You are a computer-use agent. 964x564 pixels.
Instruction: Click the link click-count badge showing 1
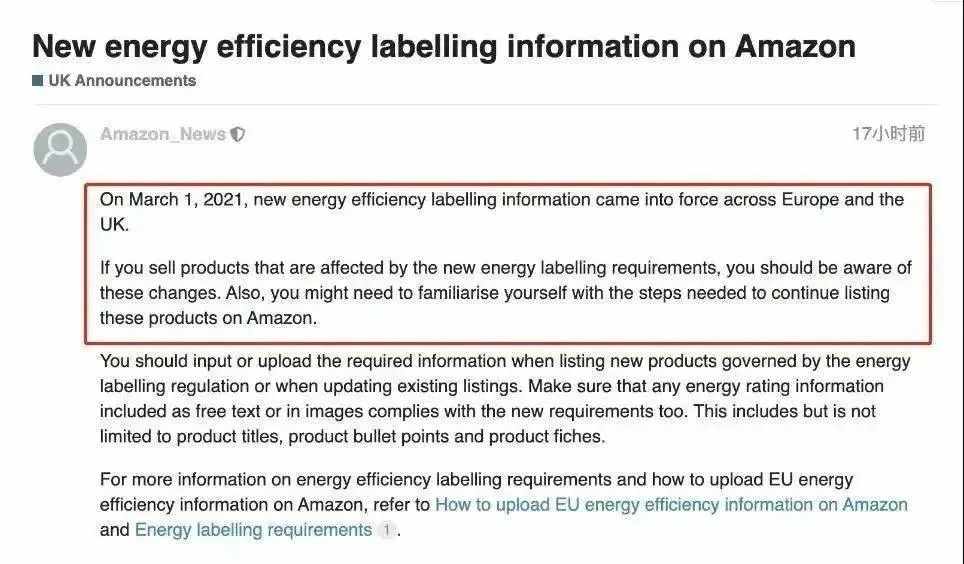[x=387, y=530]
